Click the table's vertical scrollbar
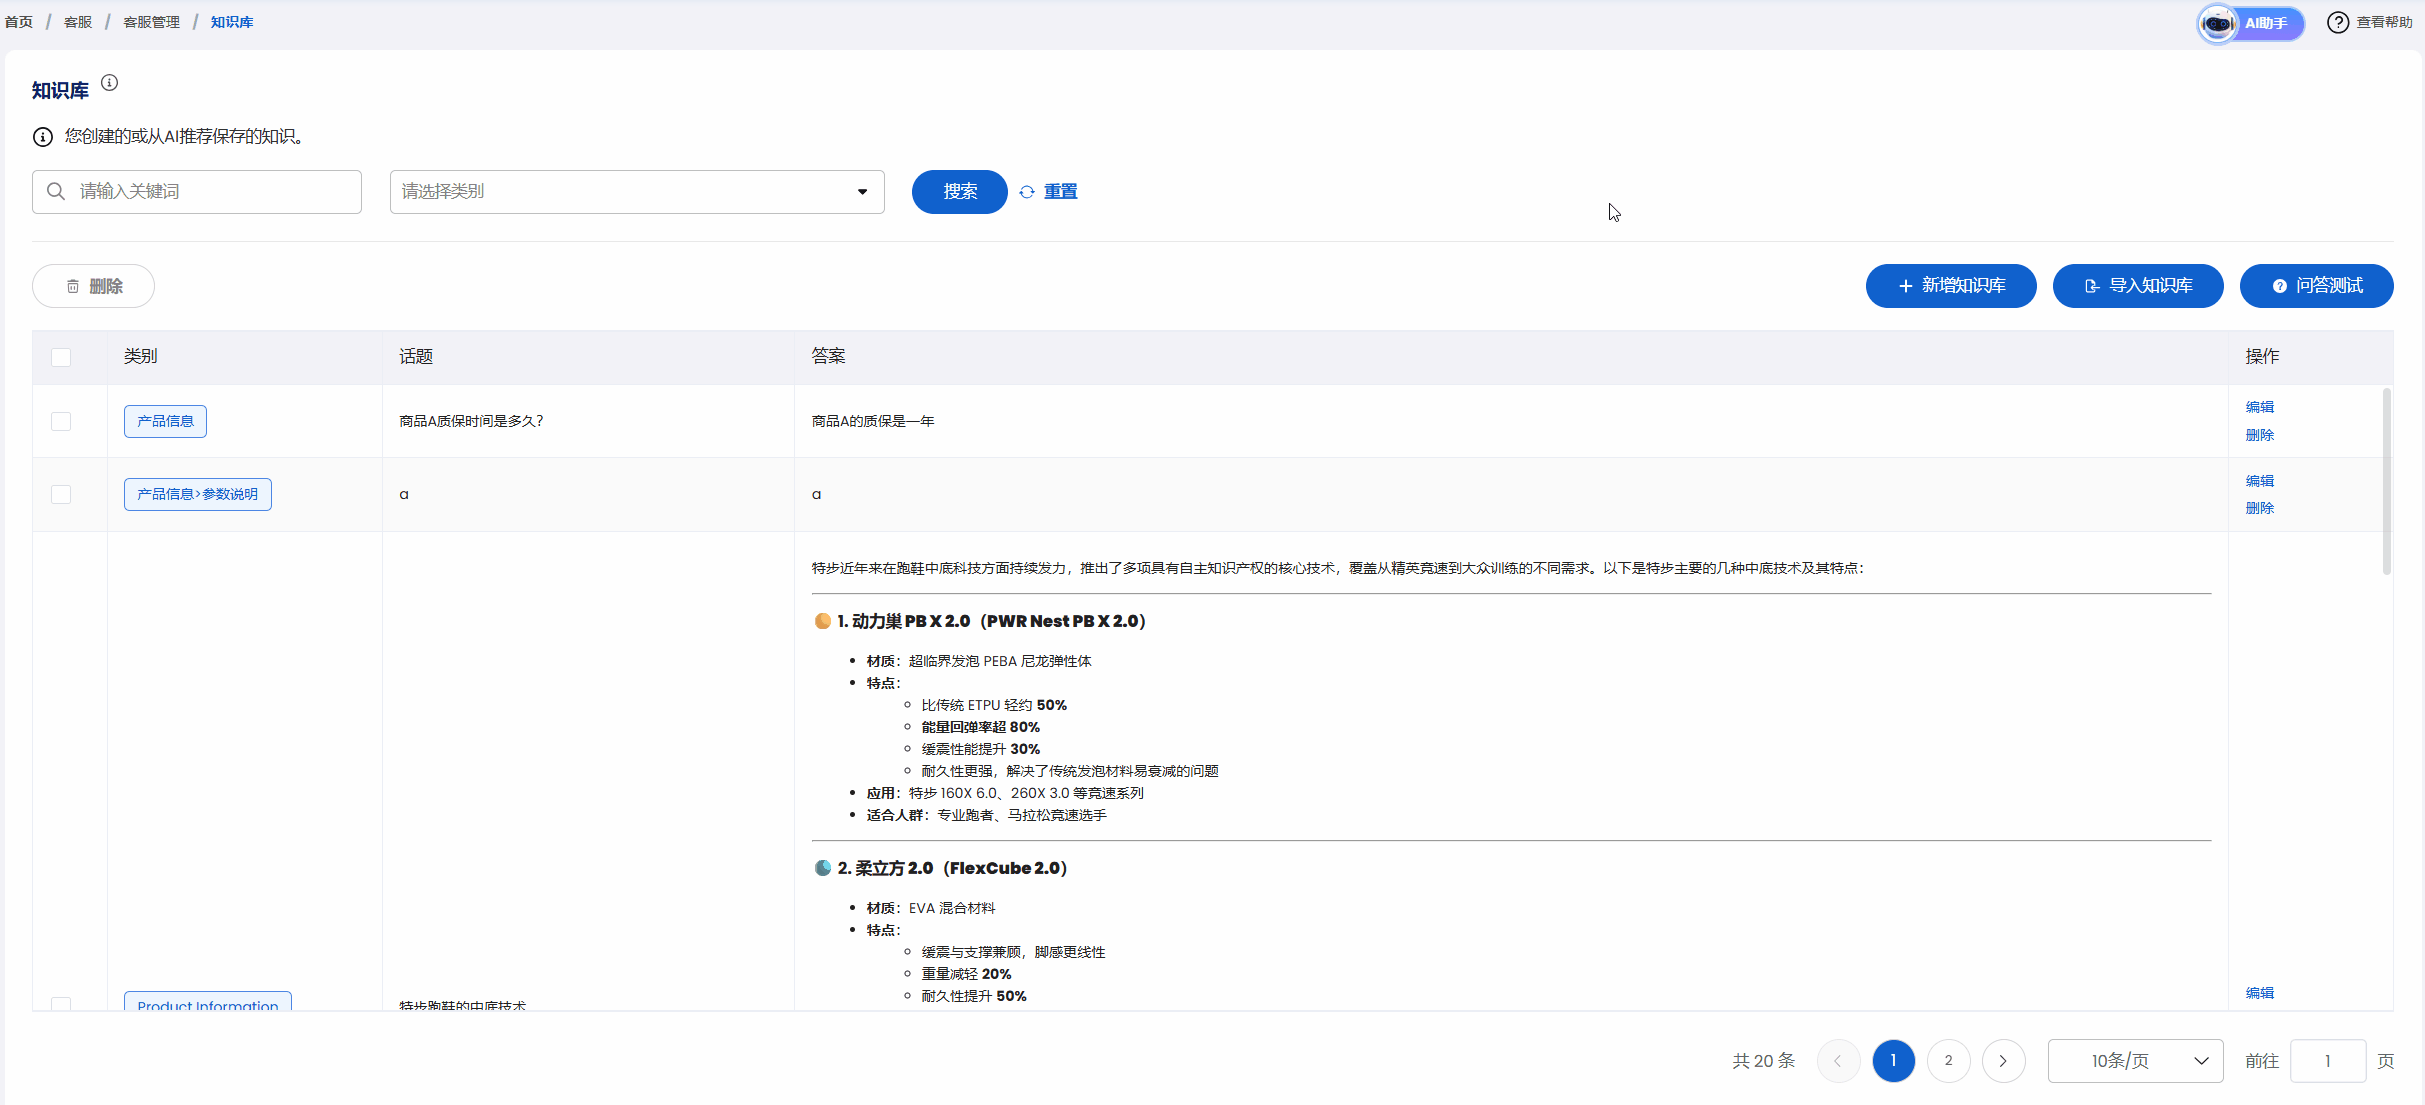 coord(2386,480)
